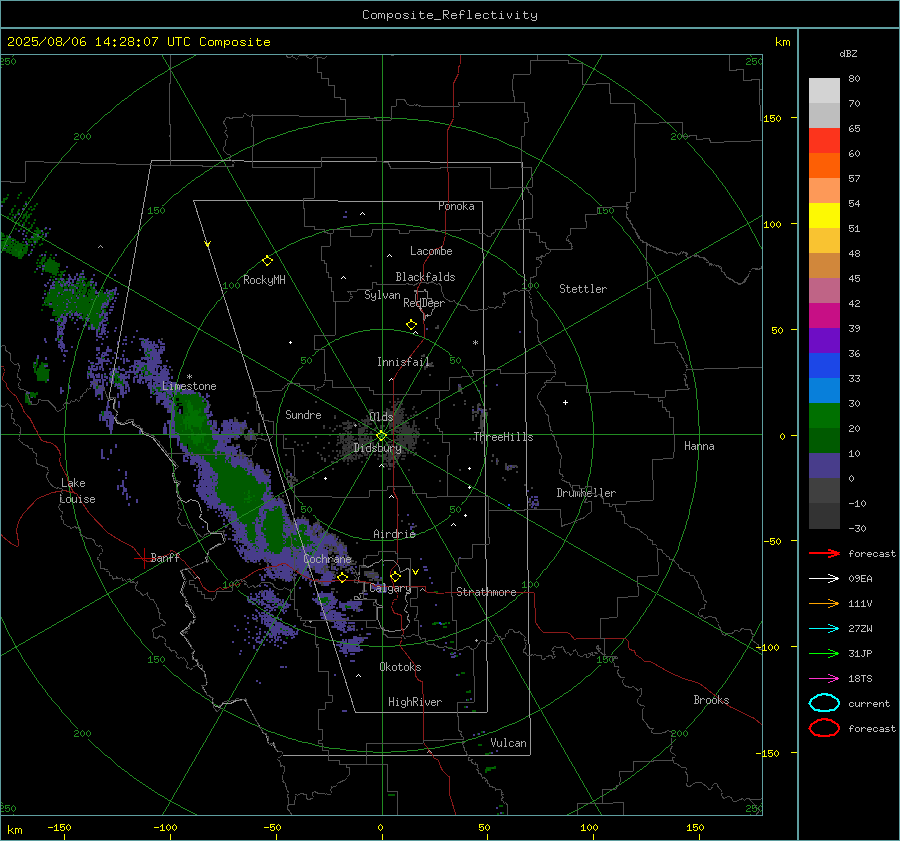Click the Sylvan label
Viewport: 900px width, 841px height.
pos(382,295)
